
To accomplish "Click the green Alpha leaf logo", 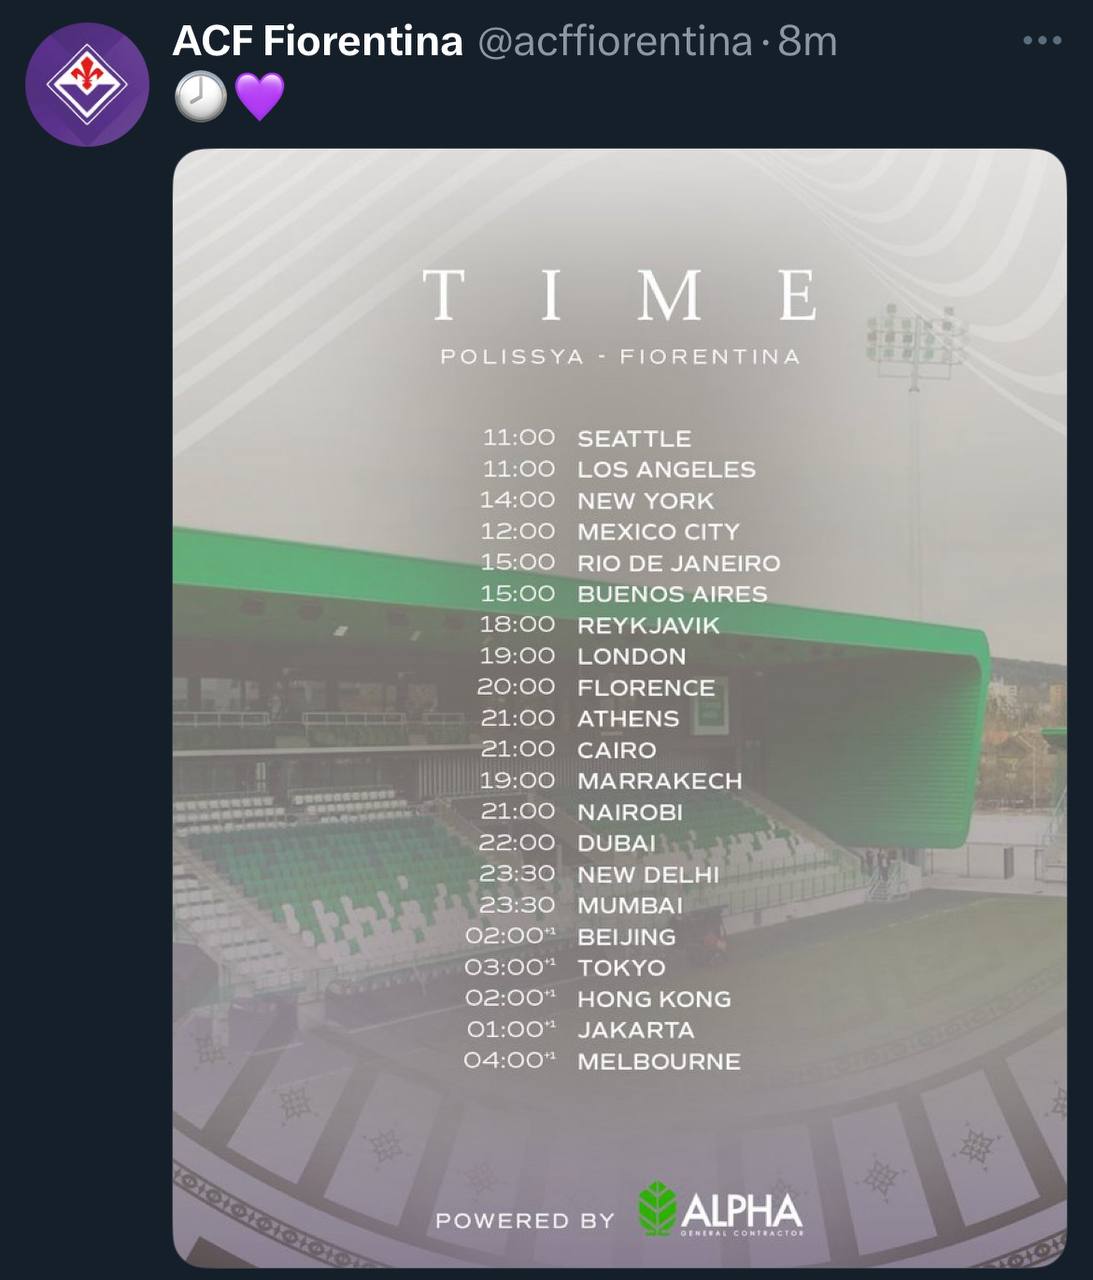I will (x=657, y=1208).
